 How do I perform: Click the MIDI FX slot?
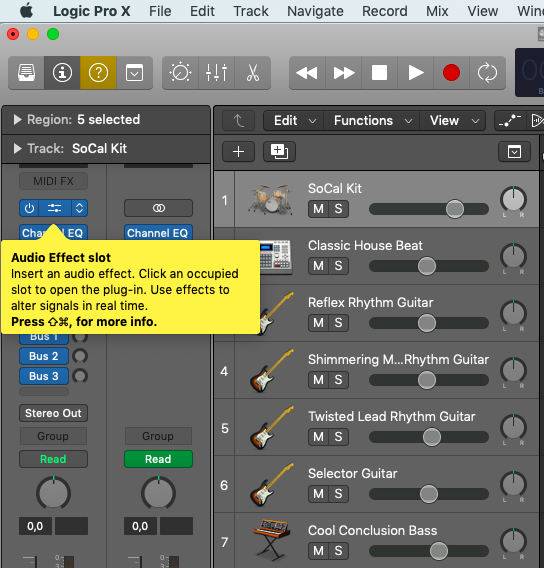pyautogui.click(x=53, y=181)
